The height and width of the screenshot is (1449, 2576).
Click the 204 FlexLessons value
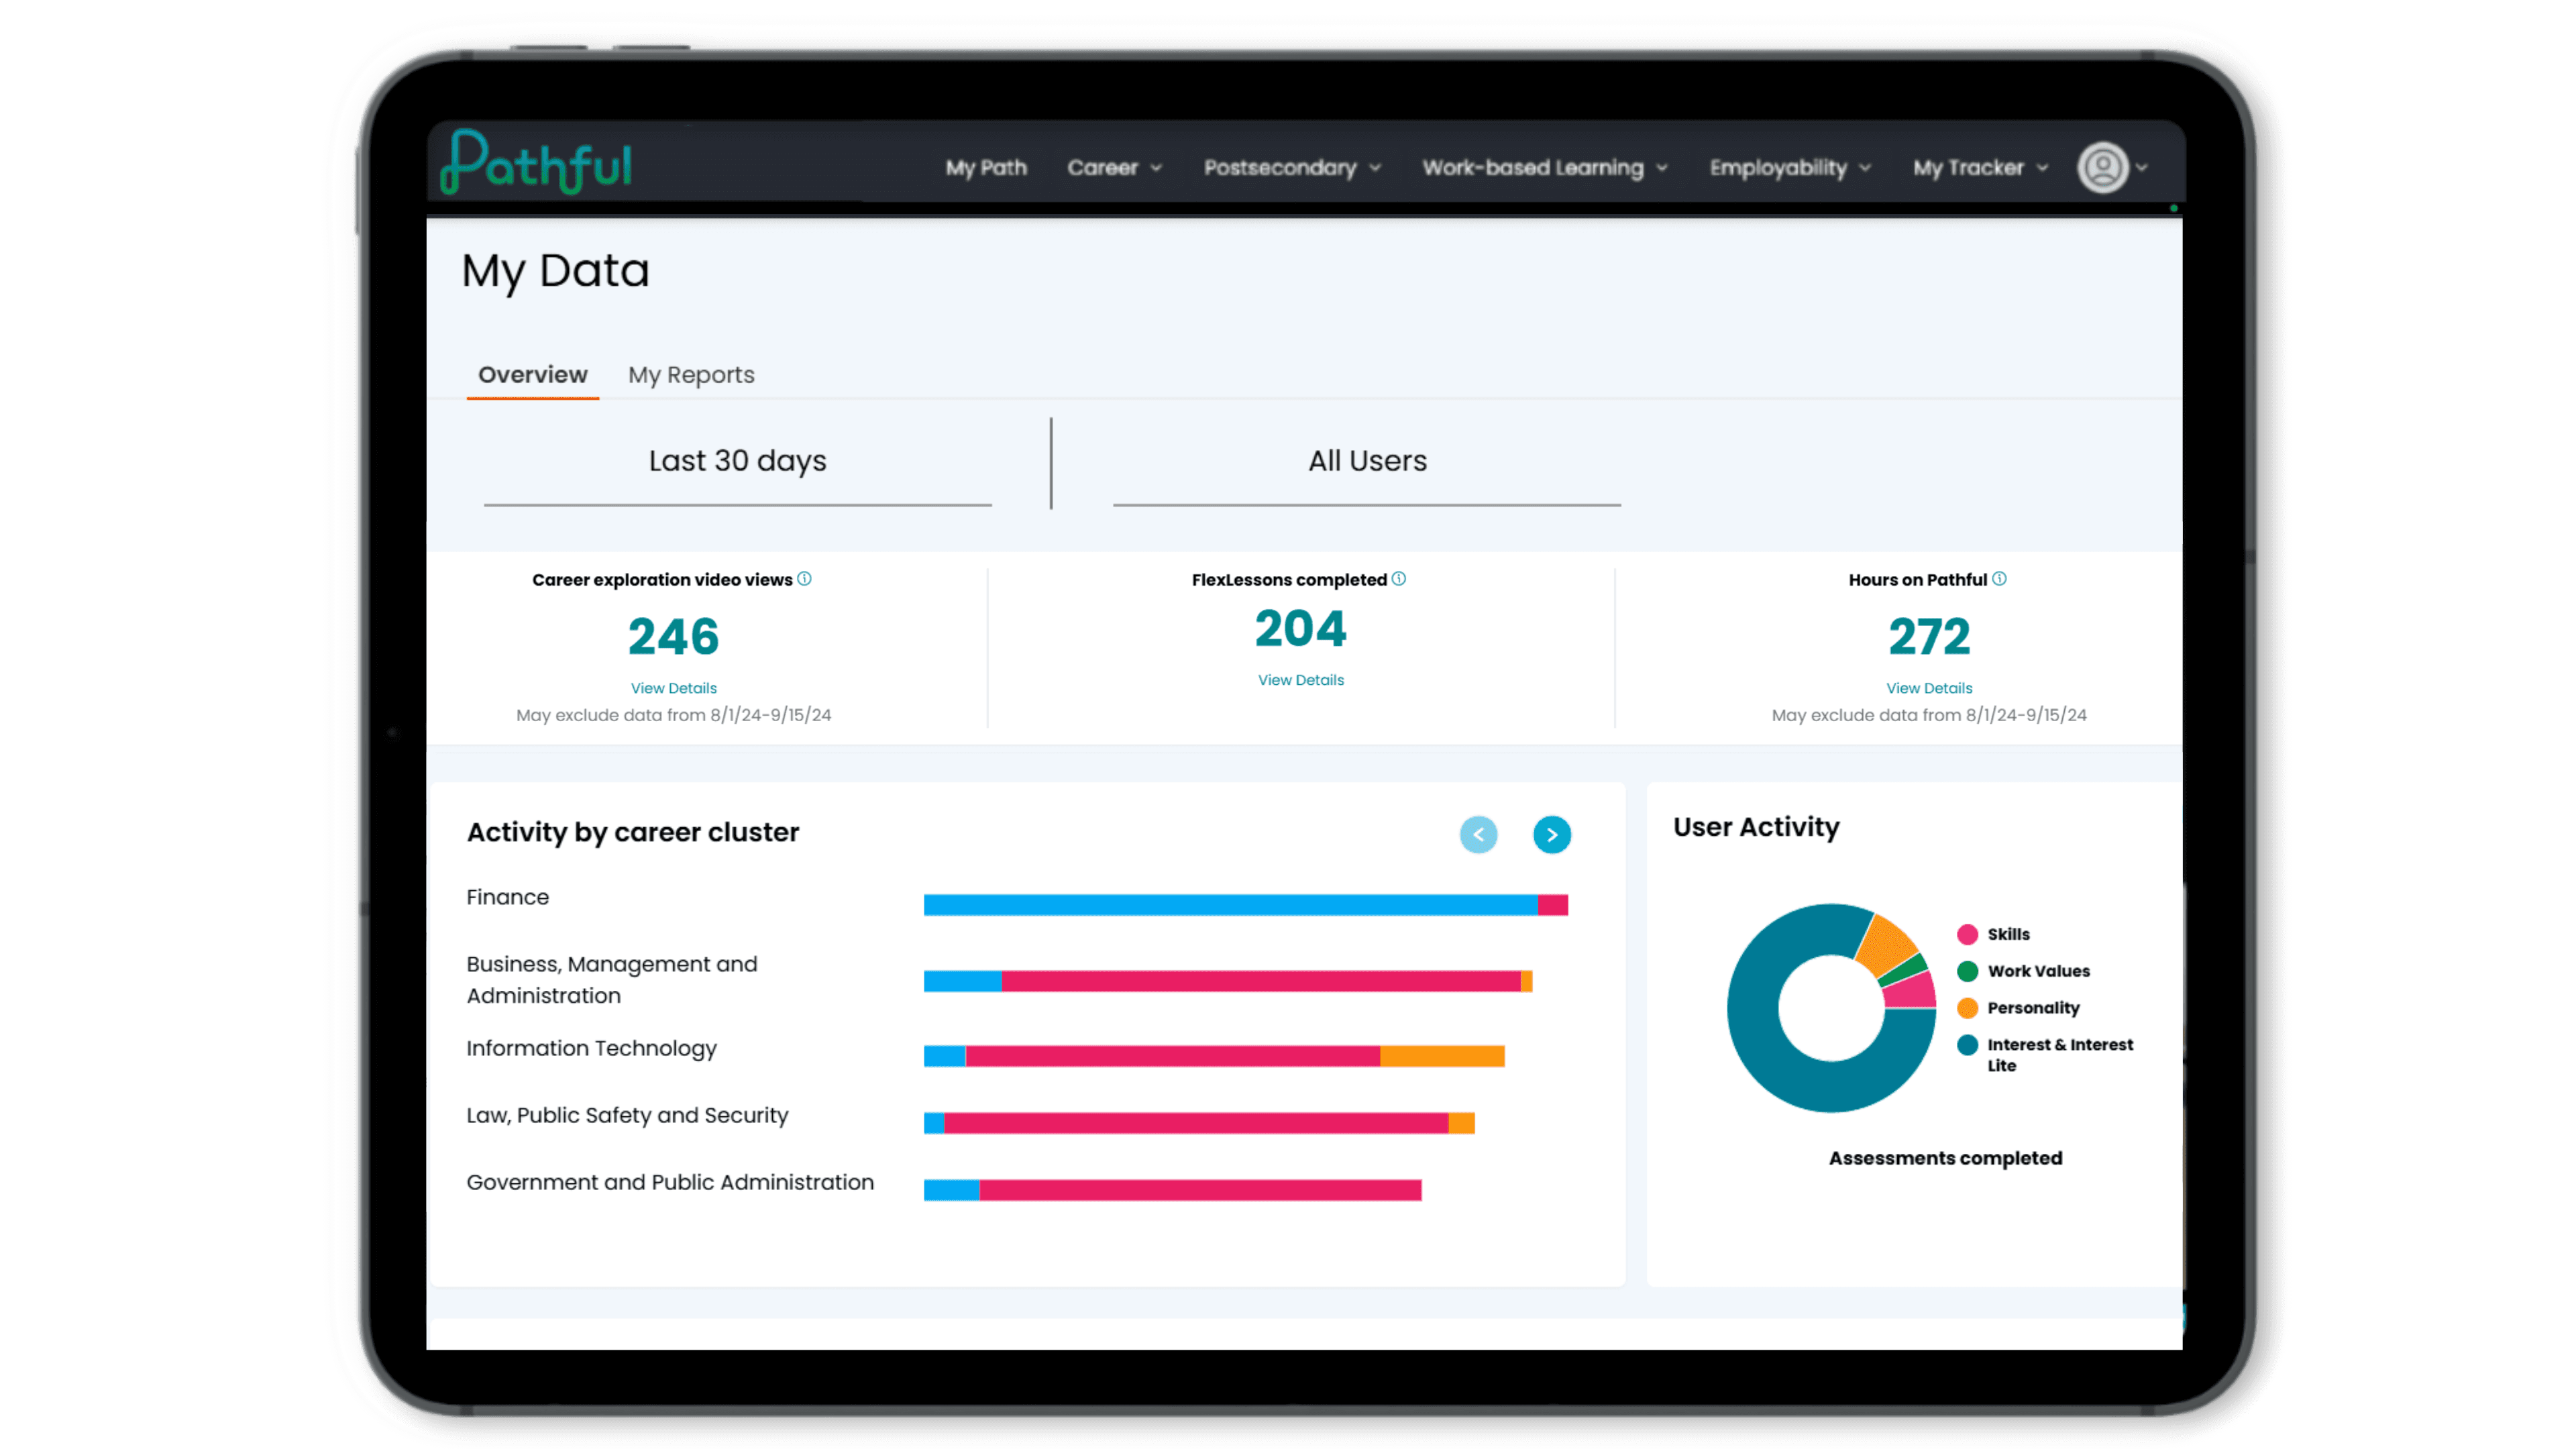pos(1300,629)
